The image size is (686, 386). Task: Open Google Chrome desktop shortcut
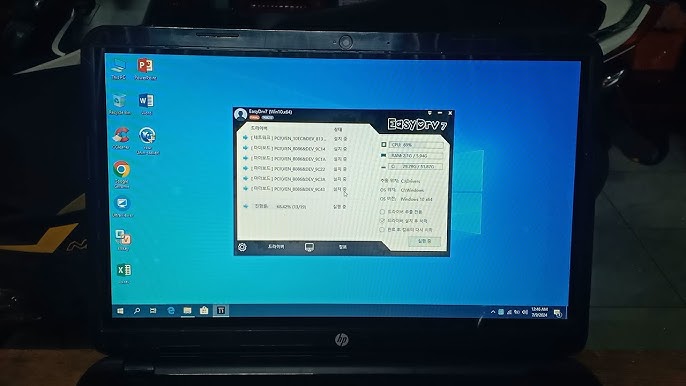coord(122,174)
